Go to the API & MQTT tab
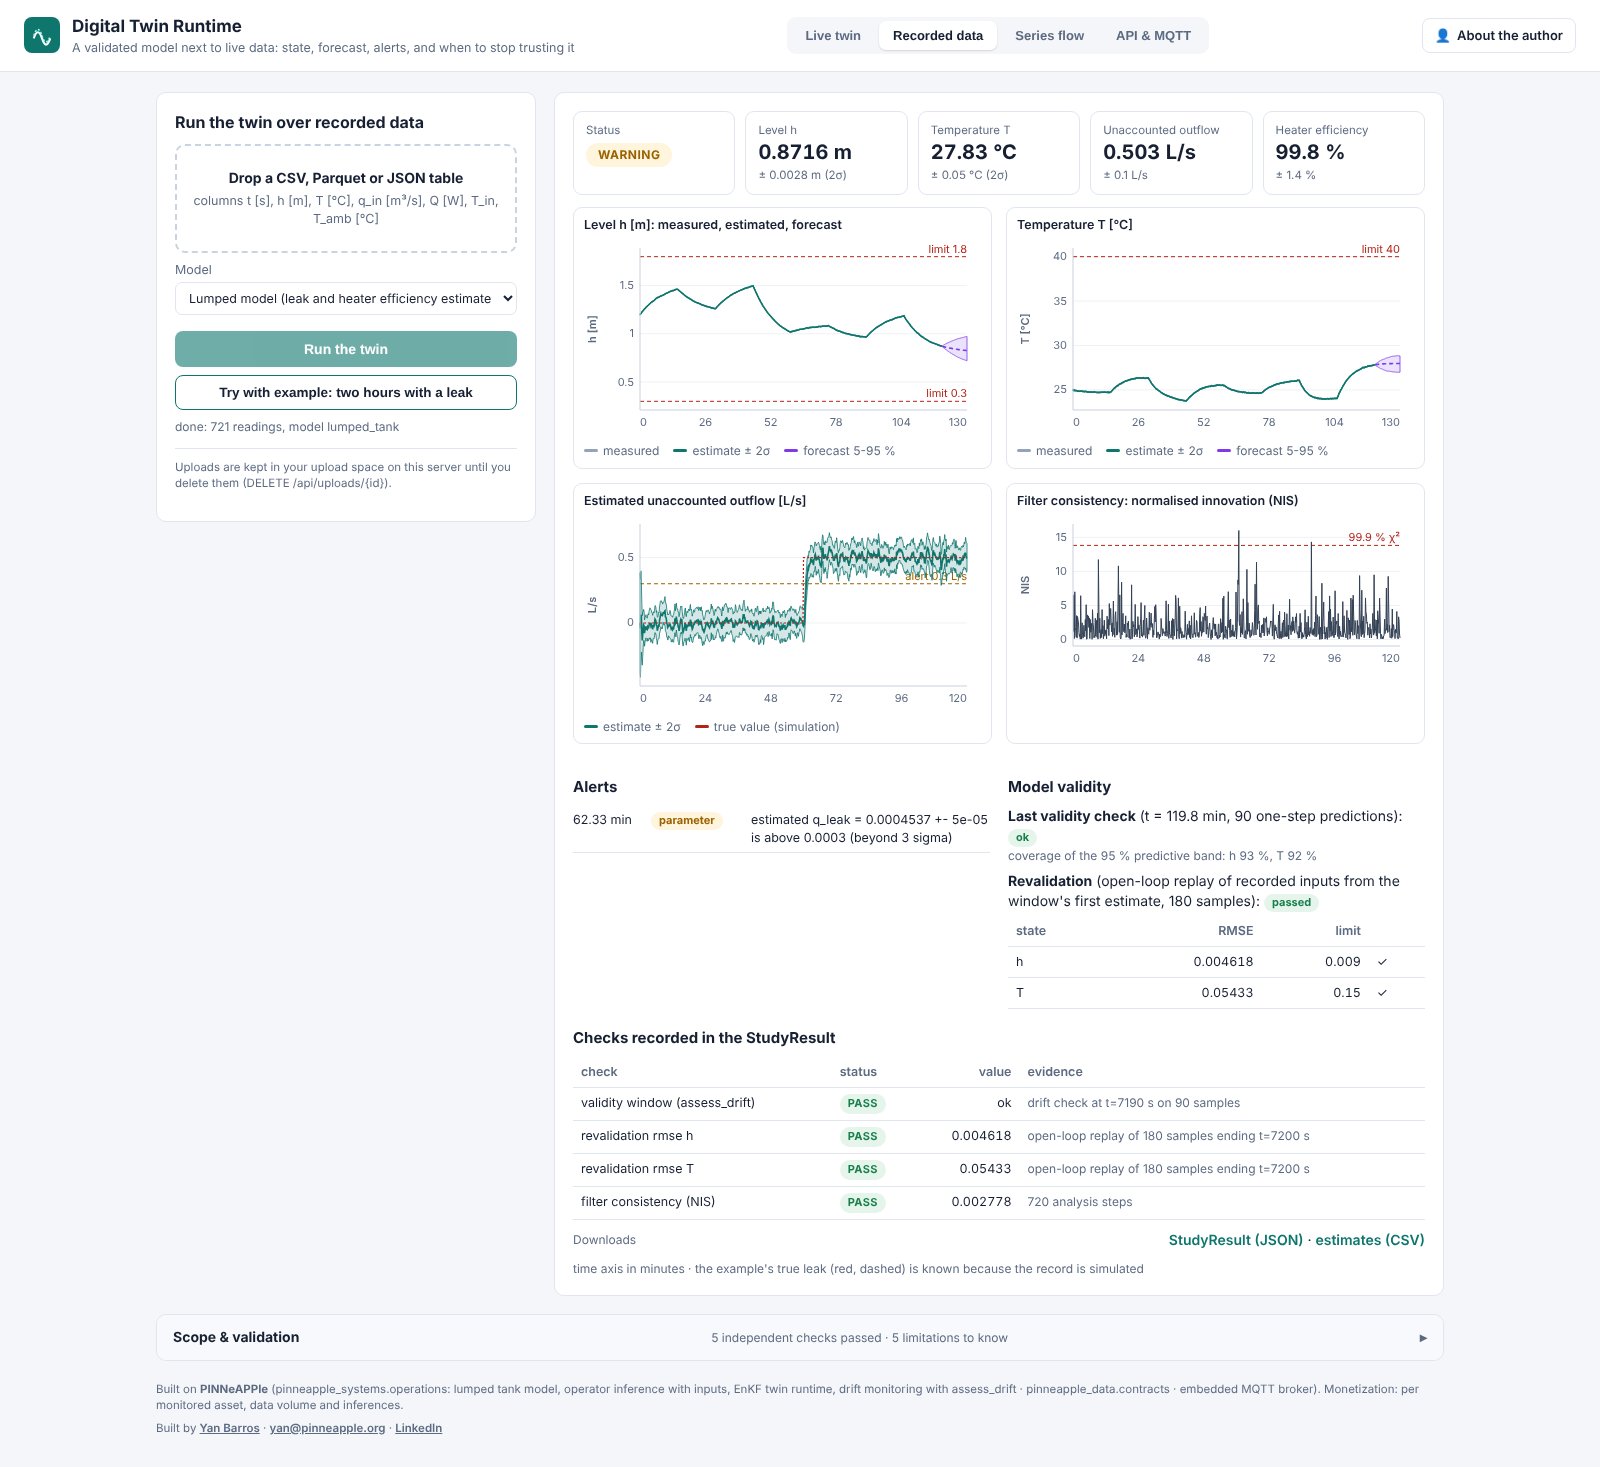This screenshot has height=1467, width=1600. click(1153, 36)
